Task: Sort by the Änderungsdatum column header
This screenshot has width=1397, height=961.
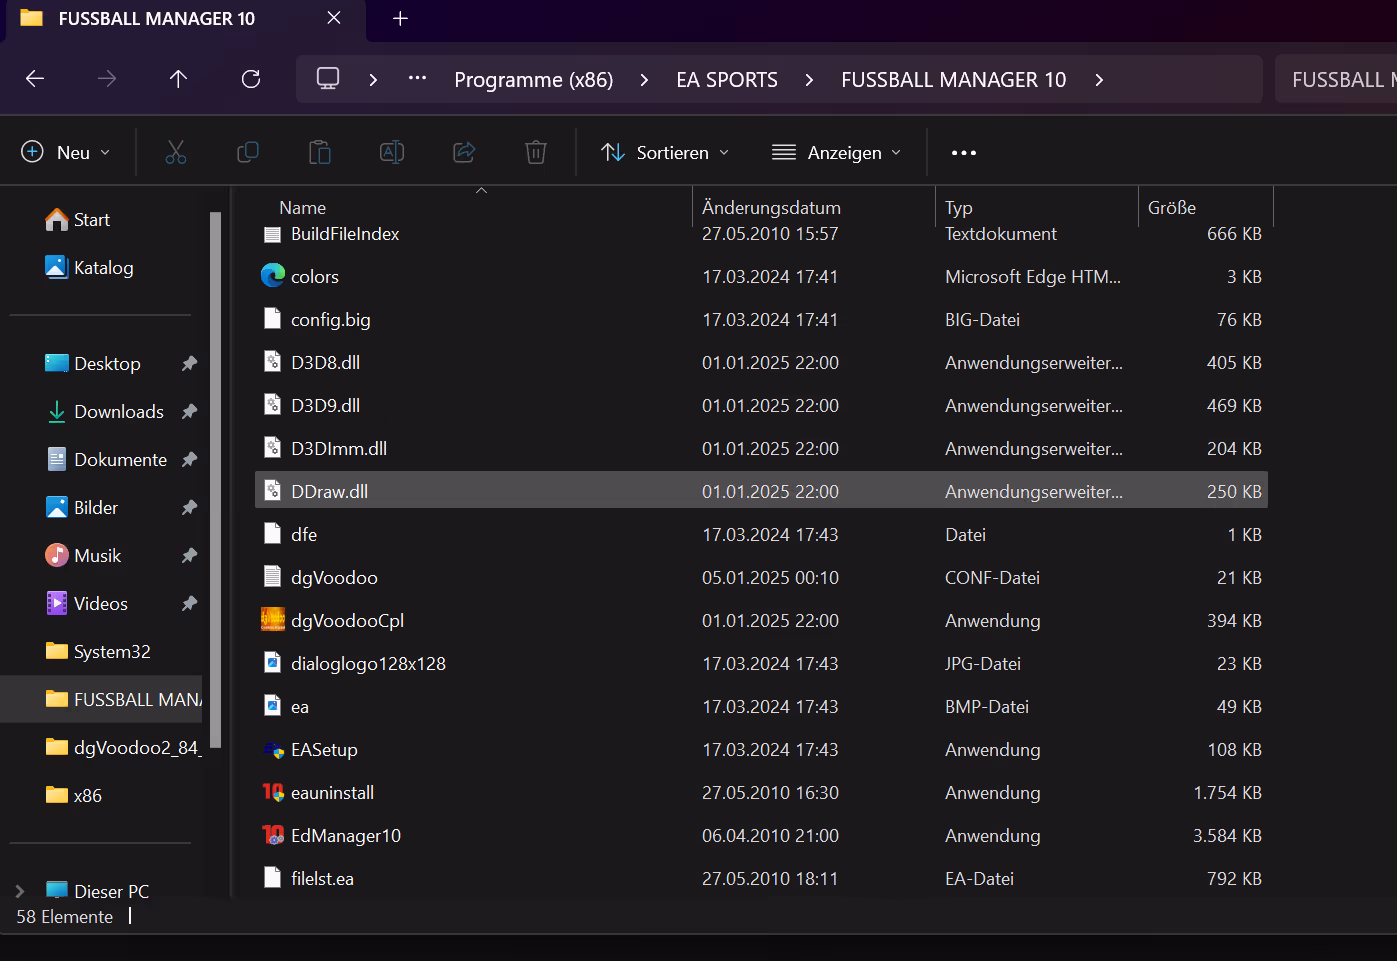Action: [771, 207]
